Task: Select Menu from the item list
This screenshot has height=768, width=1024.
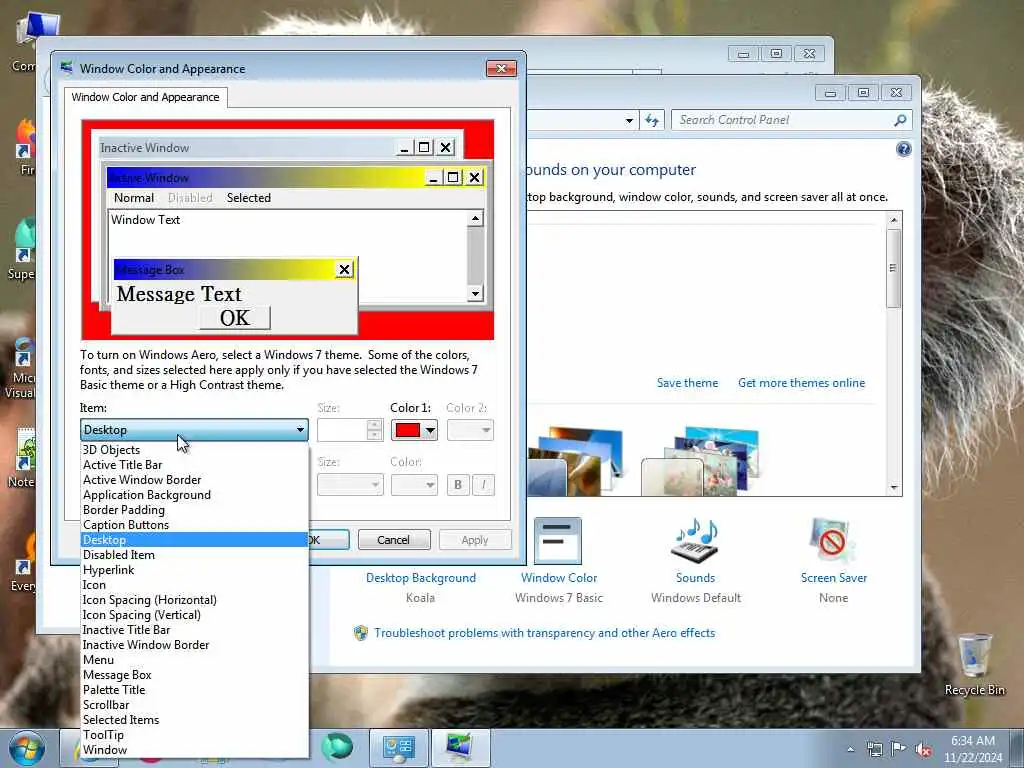Action: point(195,660)
